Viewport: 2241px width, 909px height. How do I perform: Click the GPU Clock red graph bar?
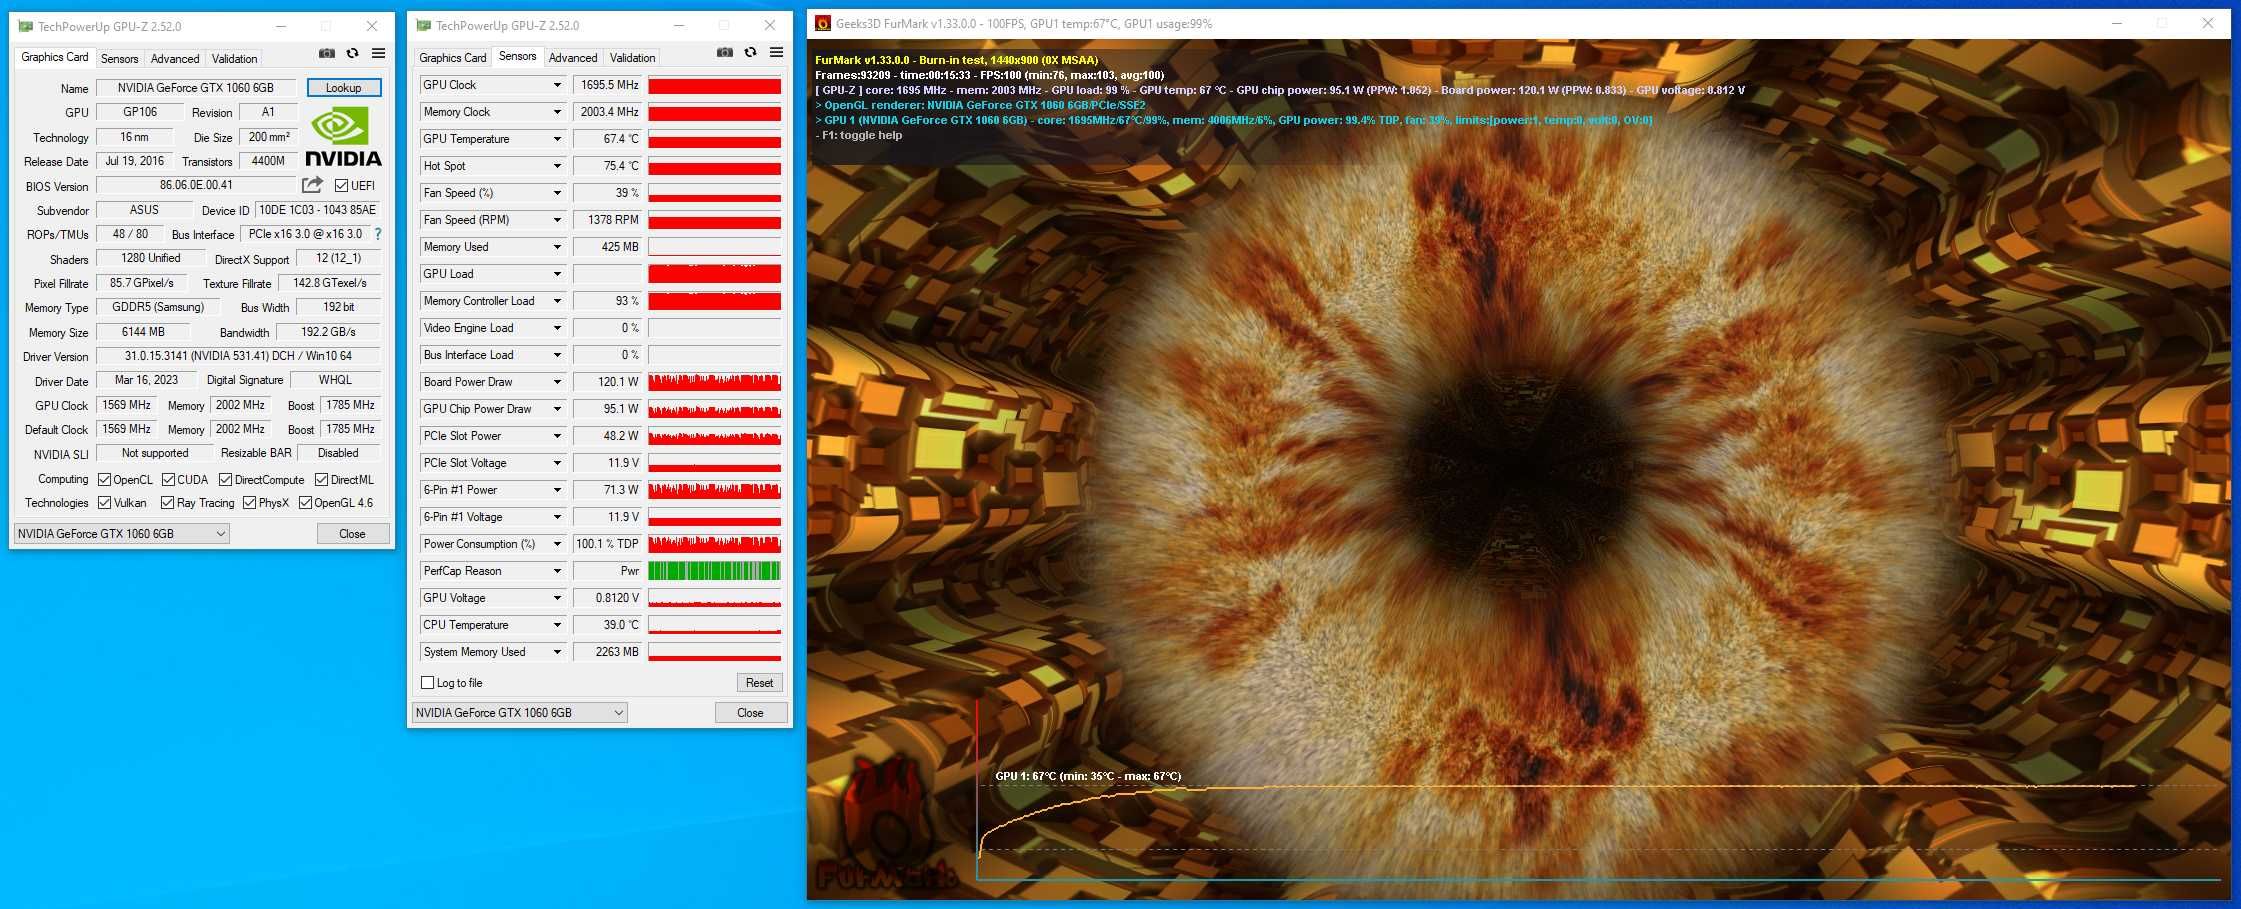point(715,85)
